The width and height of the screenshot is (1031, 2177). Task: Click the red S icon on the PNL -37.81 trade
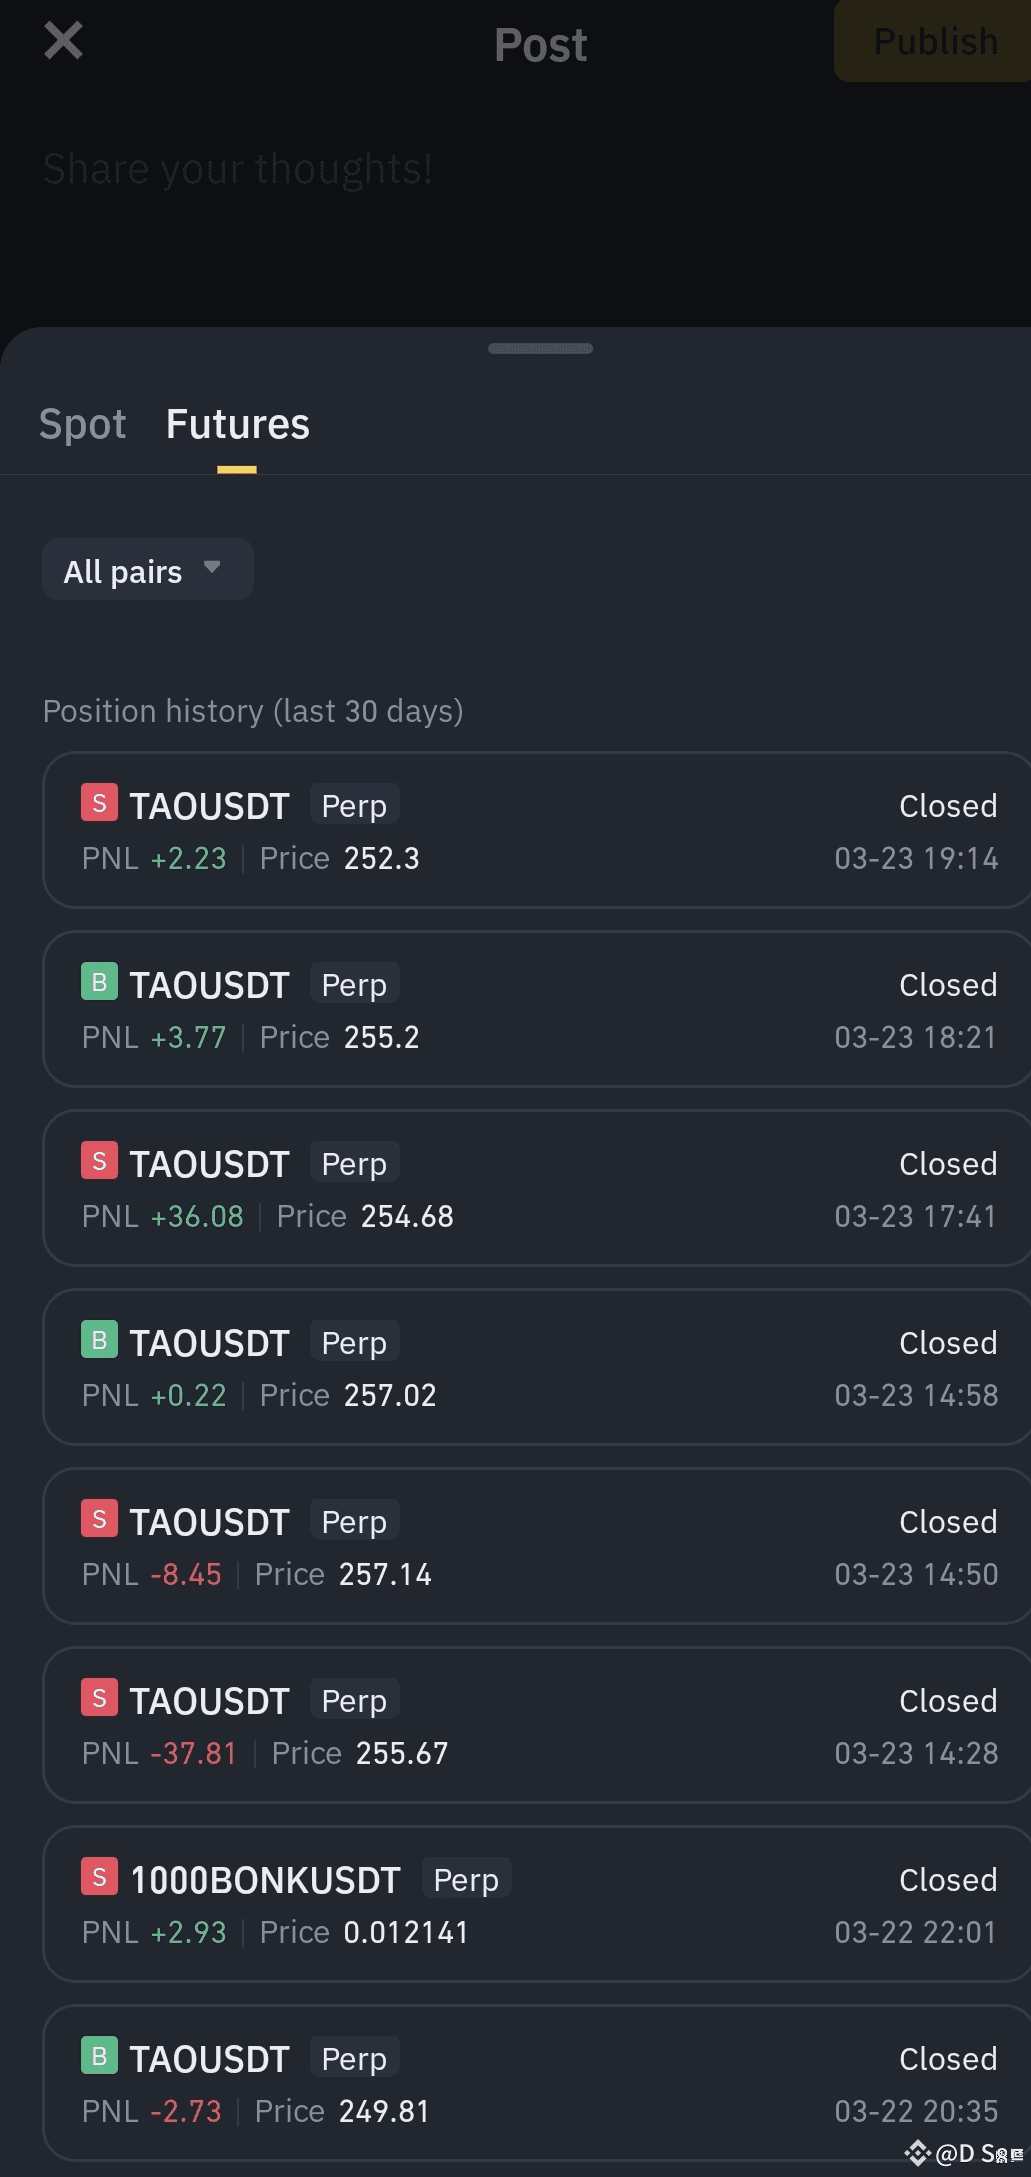99,1698
